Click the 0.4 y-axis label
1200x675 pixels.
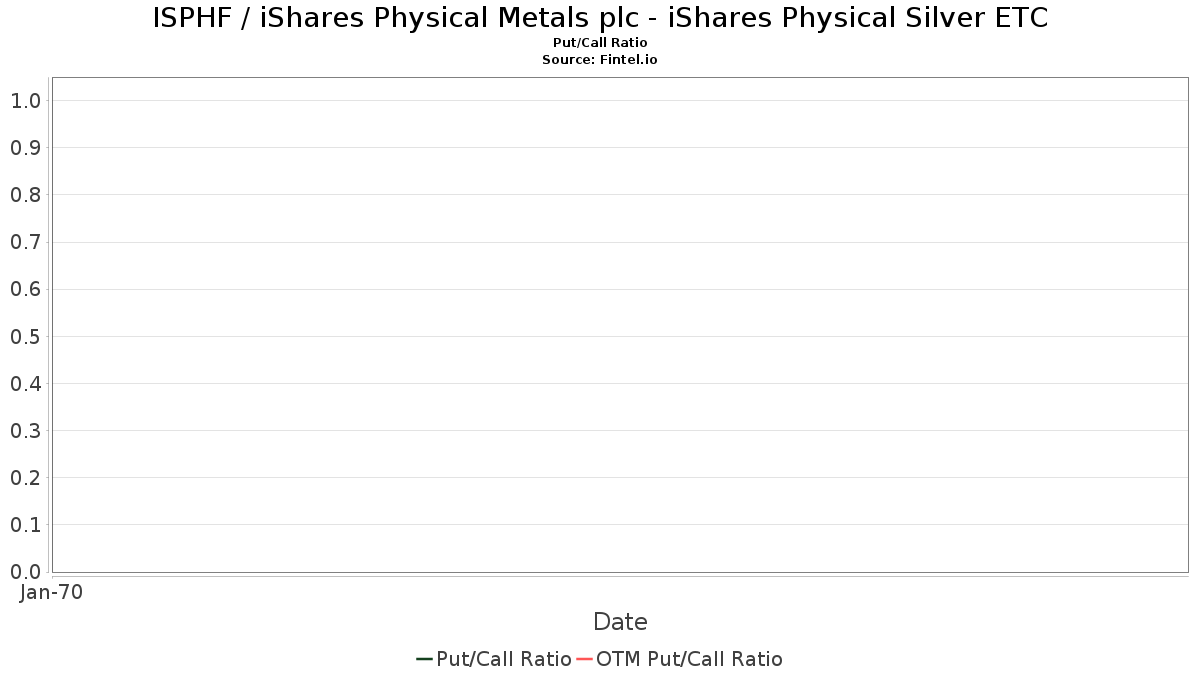click(25, 383)
